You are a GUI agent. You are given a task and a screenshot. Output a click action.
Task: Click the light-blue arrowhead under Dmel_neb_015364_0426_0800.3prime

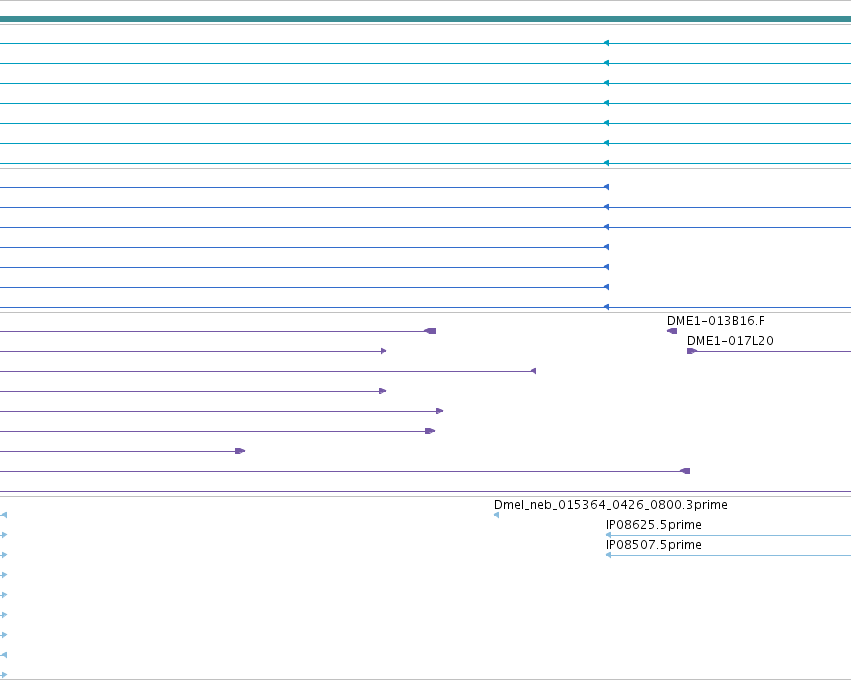[x=497, y=515]
